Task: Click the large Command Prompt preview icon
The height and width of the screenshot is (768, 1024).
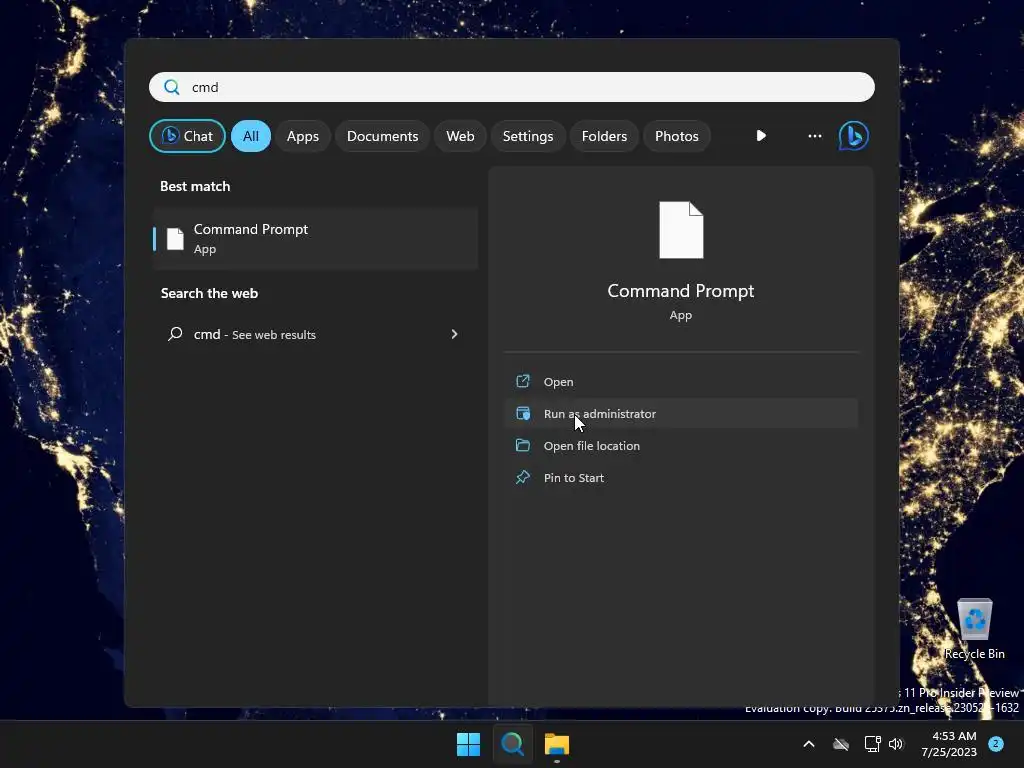Action: 681,230
